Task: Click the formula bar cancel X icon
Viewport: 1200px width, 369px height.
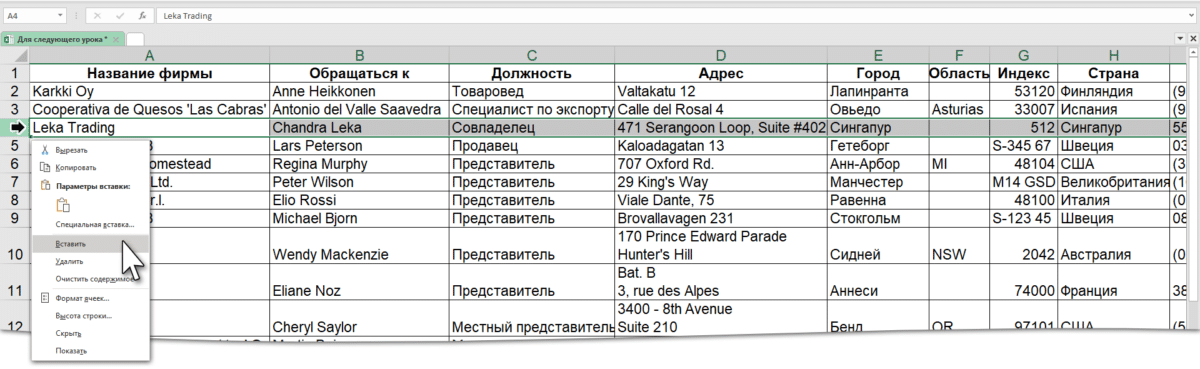Action: coord(95,16)
